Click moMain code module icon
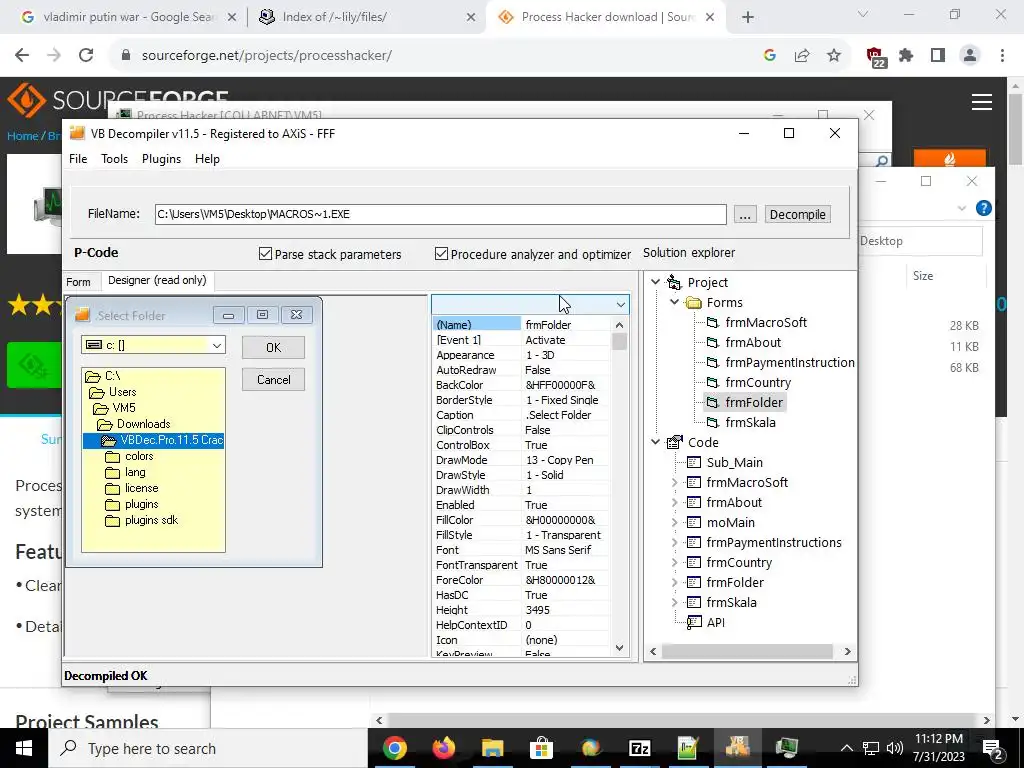The height and width of the screenshot is (768, 1024). pos(694,522)
